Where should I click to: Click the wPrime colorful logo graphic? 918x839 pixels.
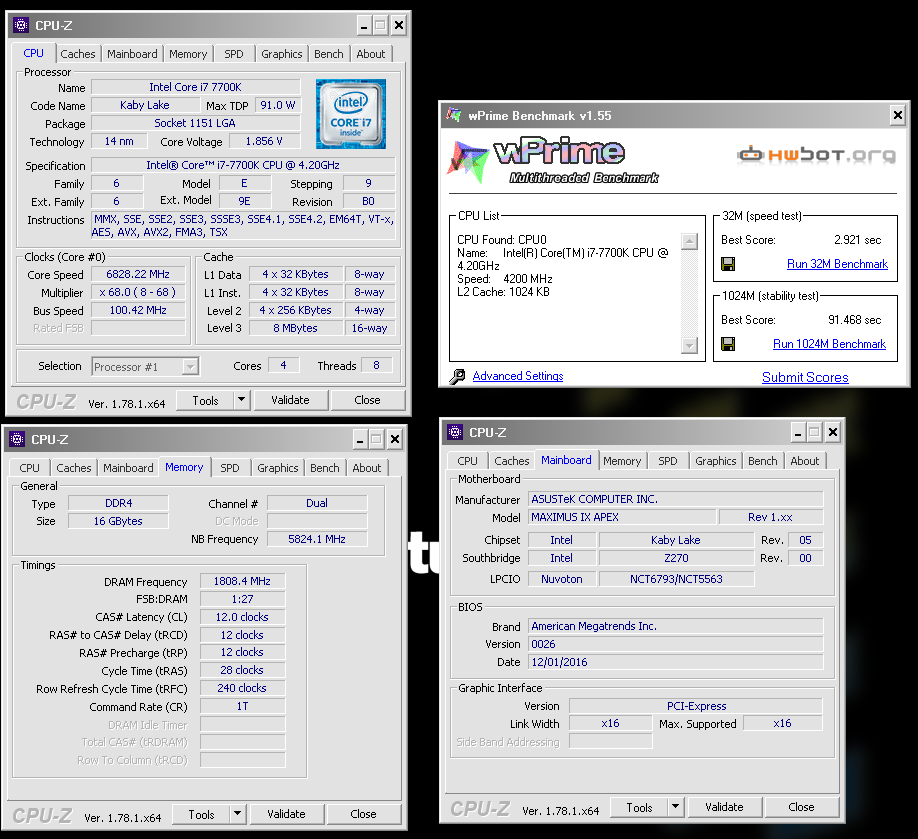coord(468,161)
